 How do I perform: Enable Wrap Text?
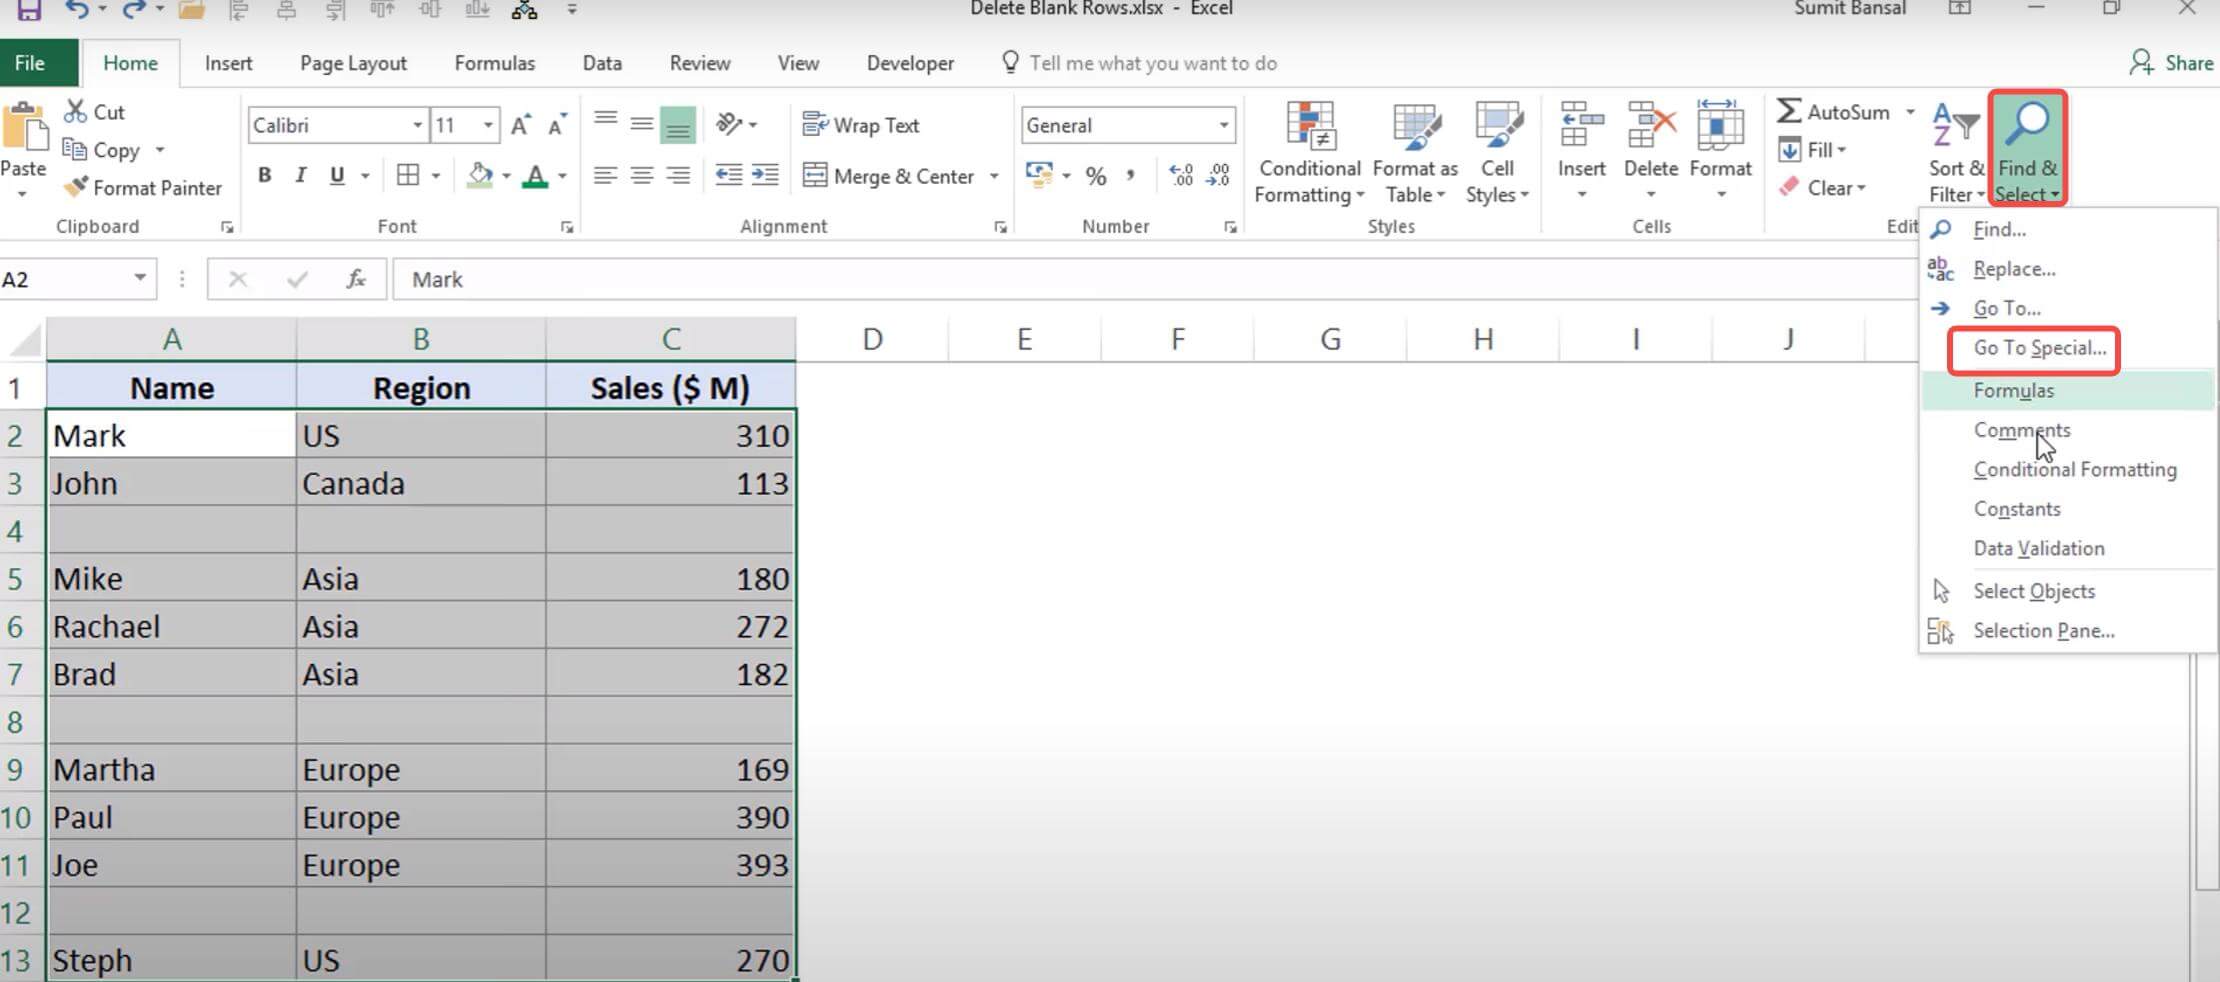[x=862, y=125]
